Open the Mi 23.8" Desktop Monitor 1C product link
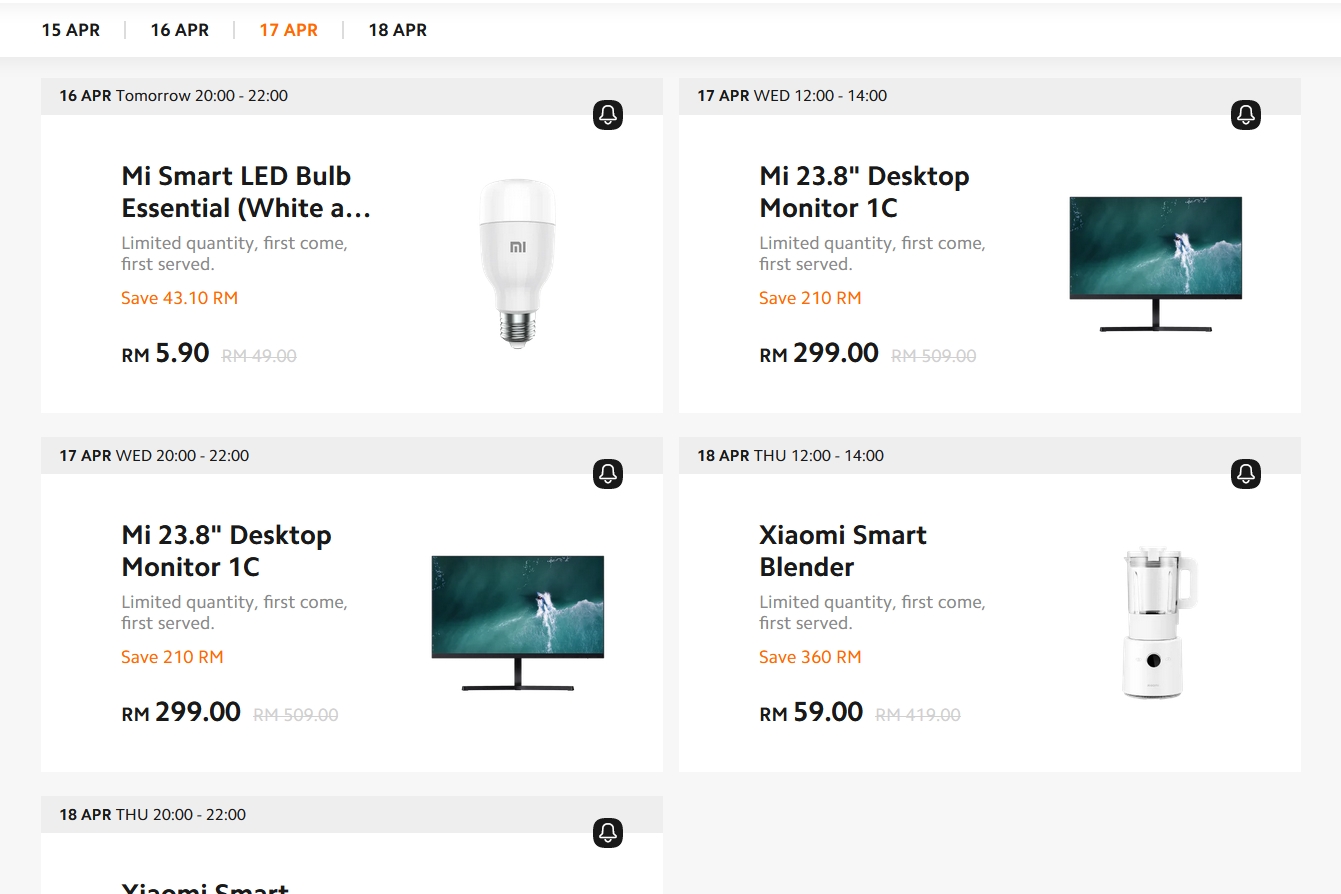 [x=864, y=192]
